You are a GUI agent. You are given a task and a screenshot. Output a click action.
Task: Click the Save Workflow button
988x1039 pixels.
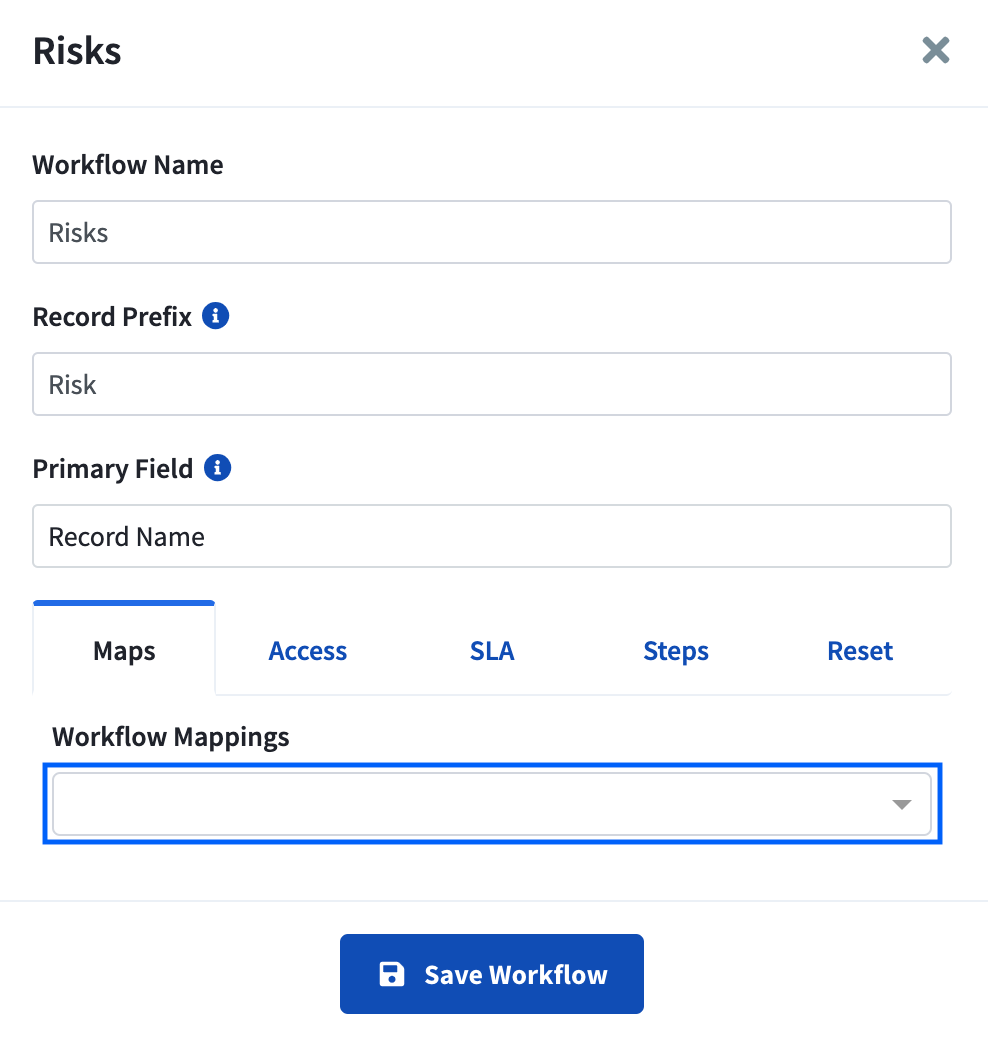[x=492, y=973]
